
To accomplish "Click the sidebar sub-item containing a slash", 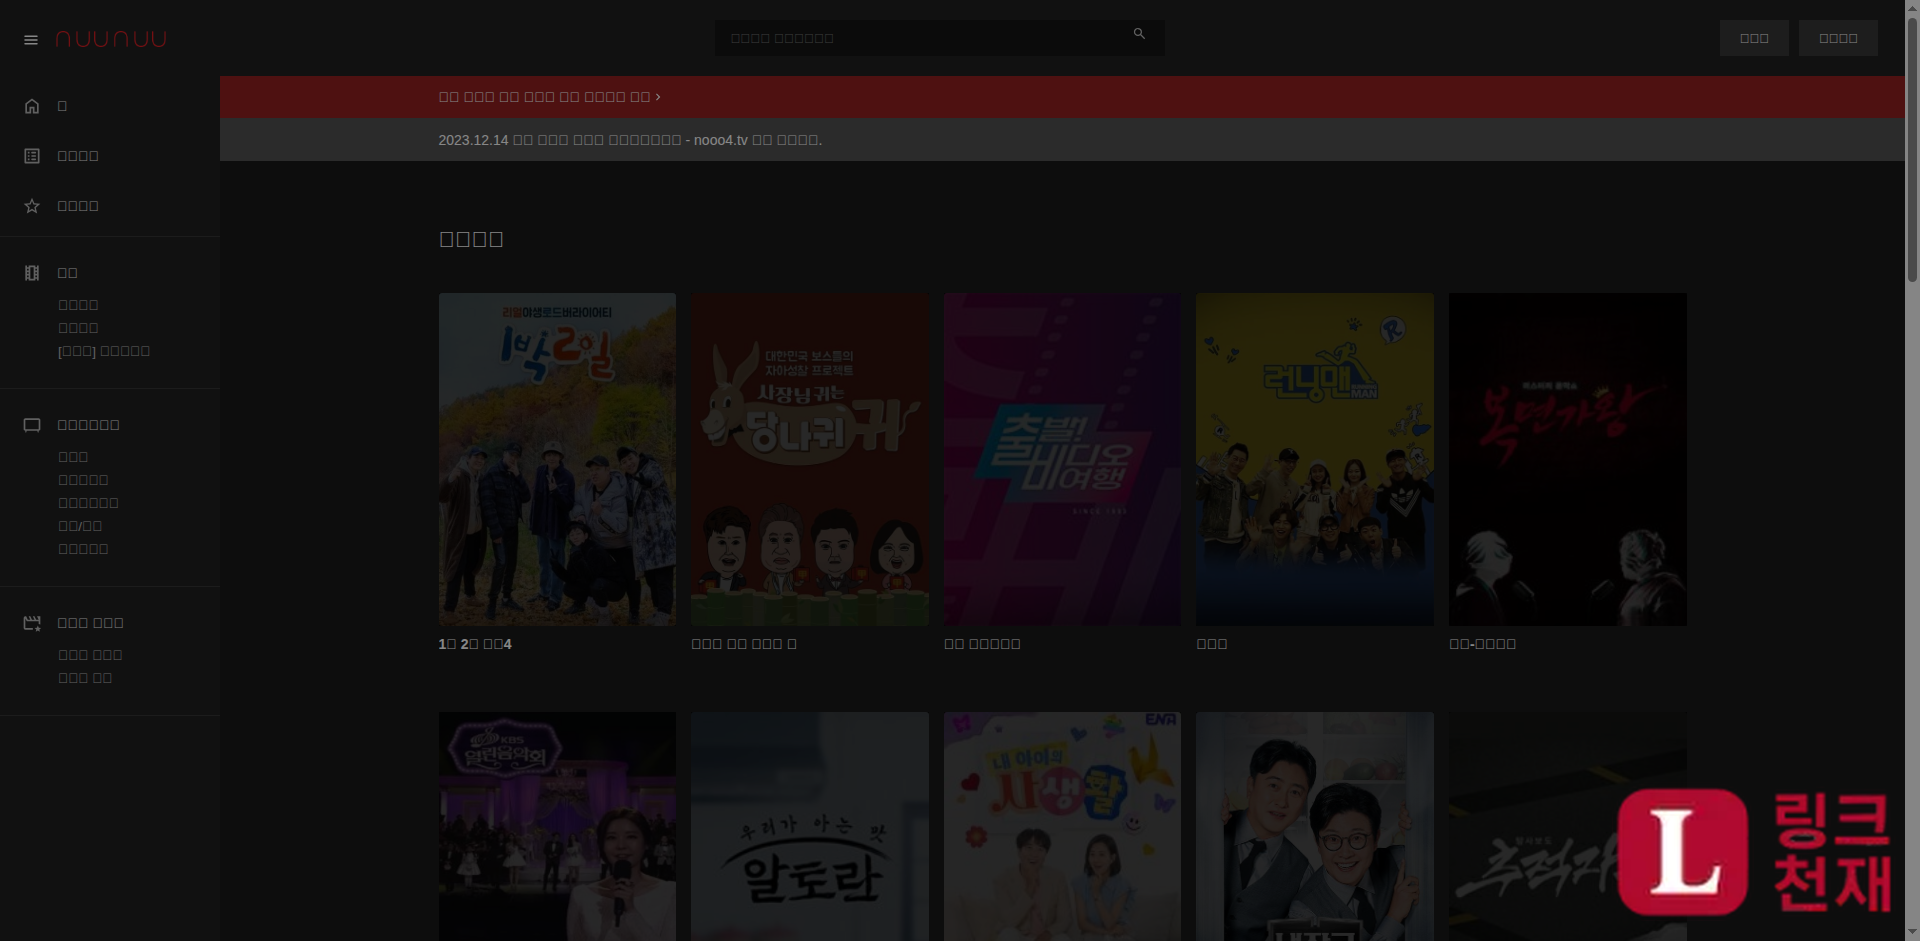I will point(80,526).
